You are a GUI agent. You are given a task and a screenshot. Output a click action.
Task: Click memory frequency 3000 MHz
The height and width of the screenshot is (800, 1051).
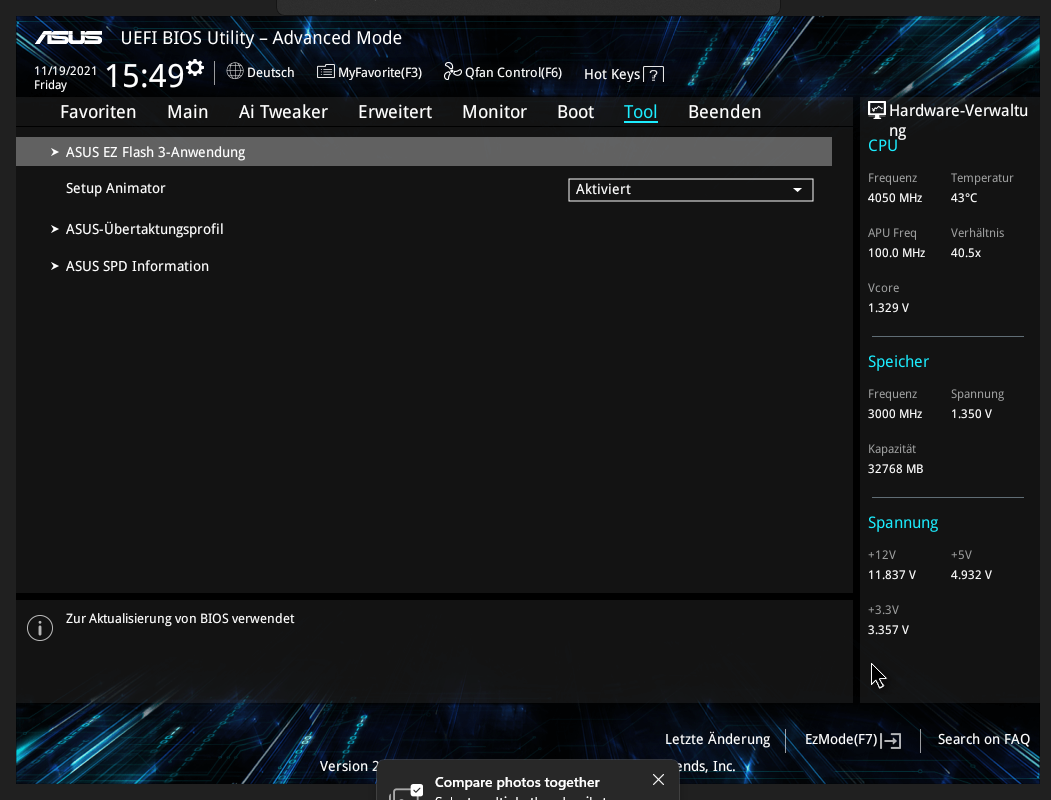coord(895,413)
